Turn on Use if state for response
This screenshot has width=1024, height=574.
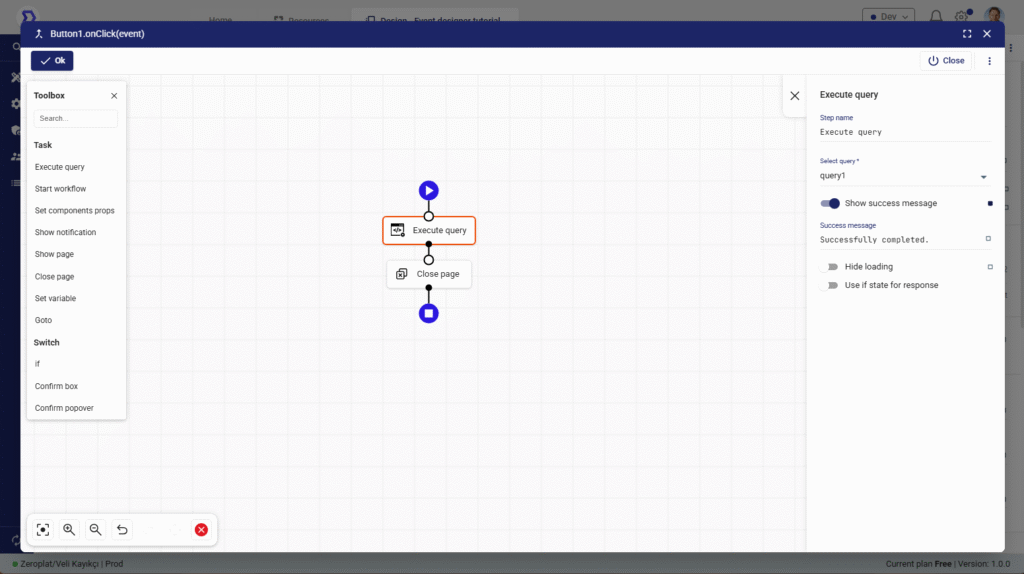(830, 285)
